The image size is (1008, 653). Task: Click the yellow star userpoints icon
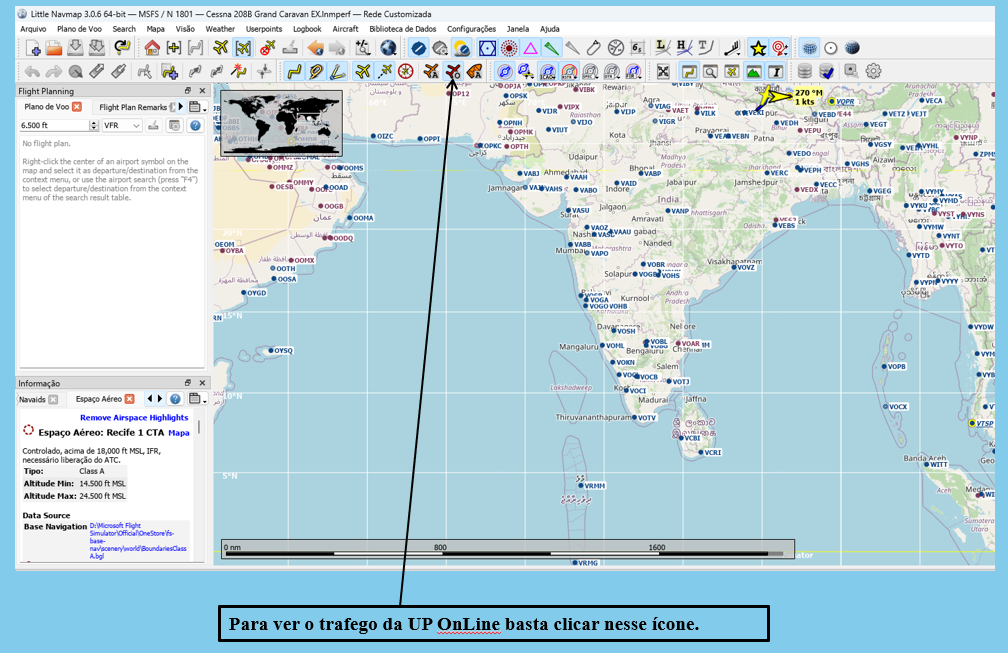pos(758,48)
